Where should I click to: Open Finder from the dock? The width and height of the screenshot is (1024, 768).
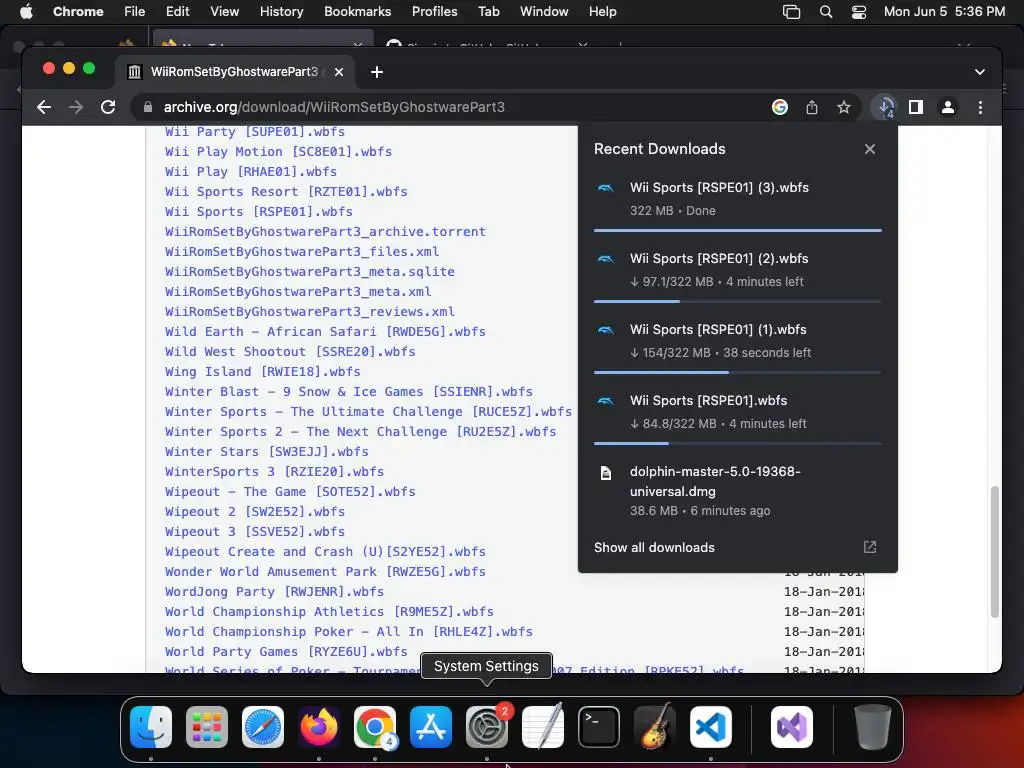pos(151,727)
